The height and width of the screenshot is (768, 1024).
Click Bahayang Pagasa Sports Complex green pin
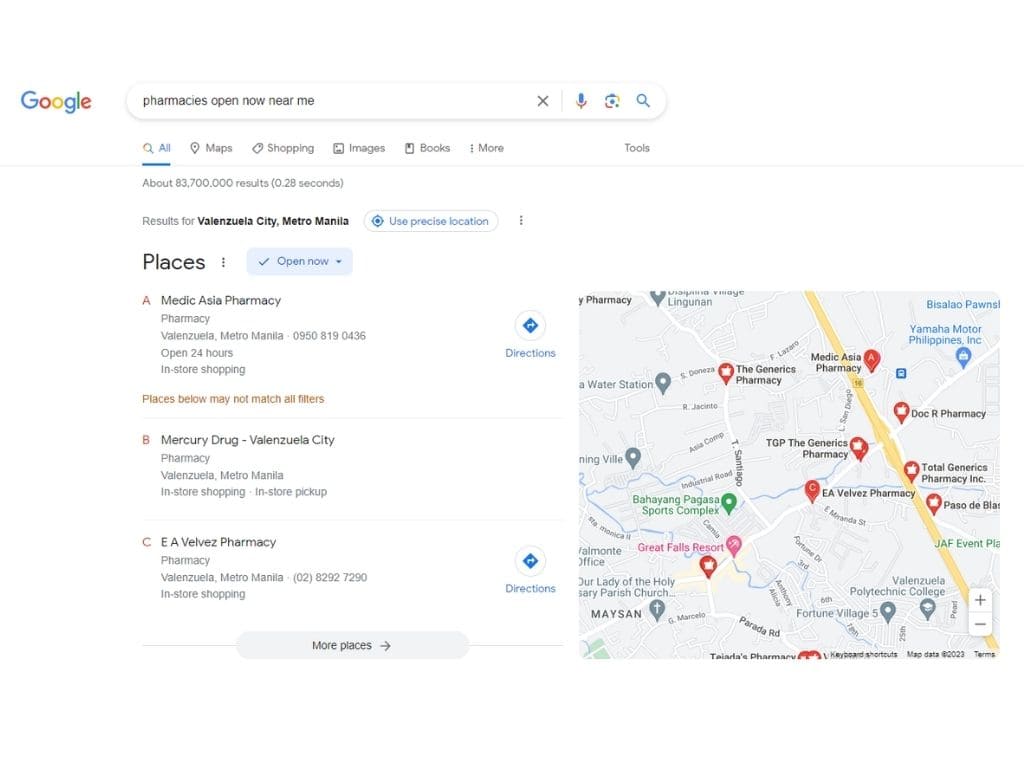729,503
